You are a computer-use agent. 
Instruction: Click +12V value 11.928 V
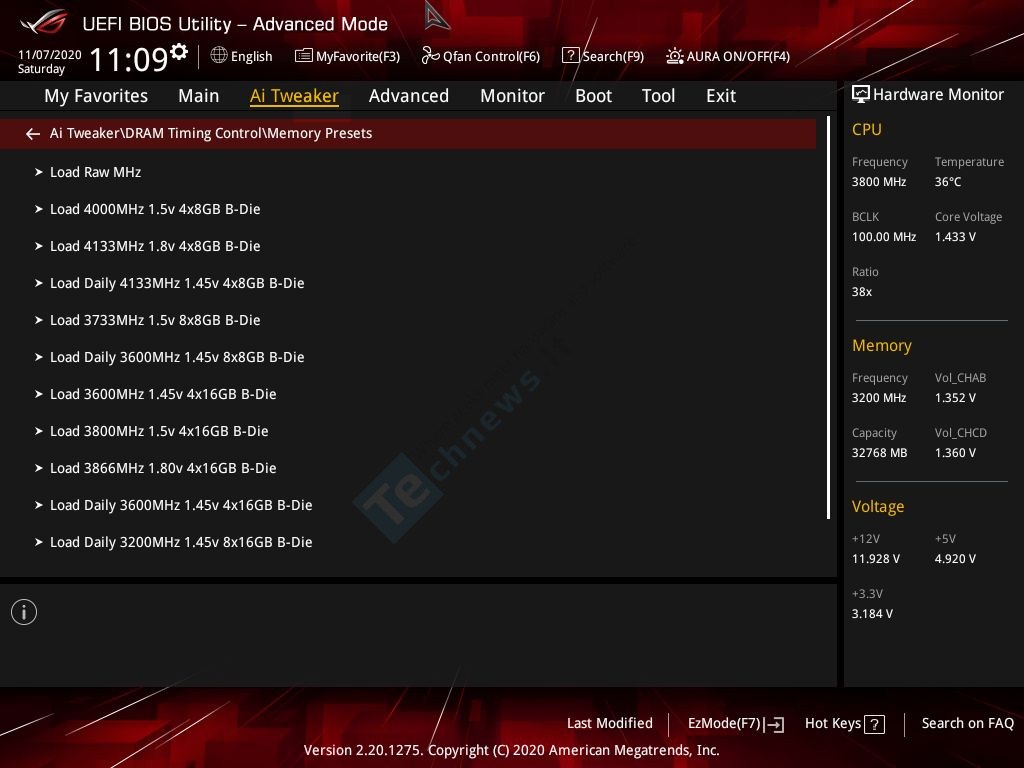pos(875,559)
